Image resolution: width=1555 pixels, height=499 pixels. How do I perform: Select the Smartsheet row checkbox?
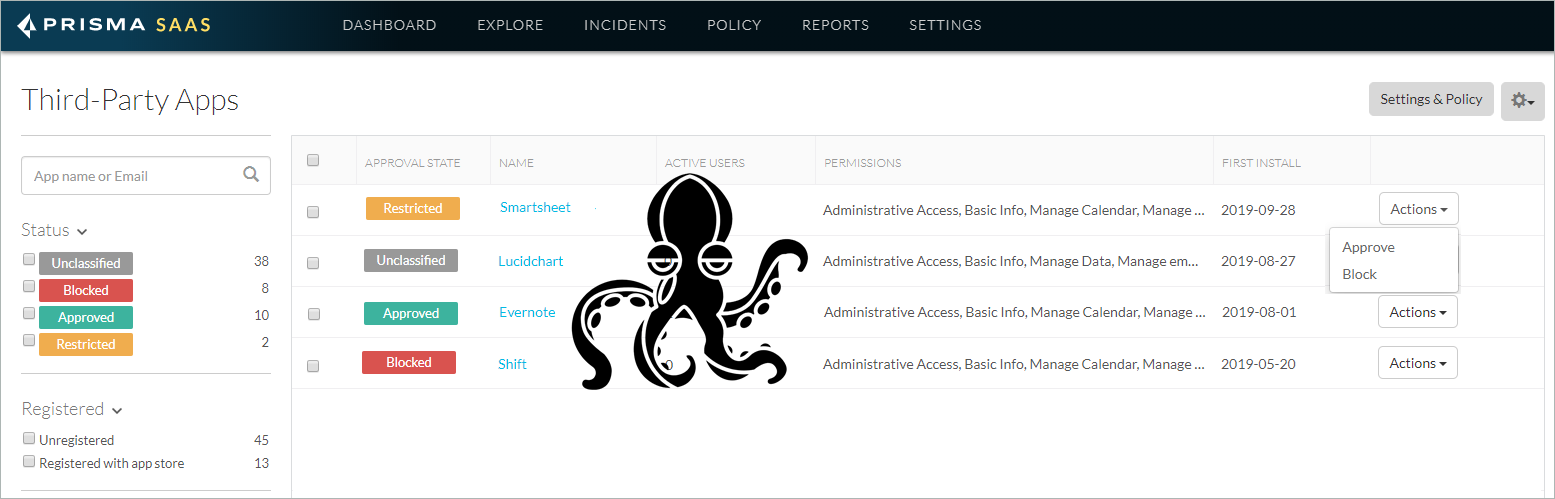point(313,212)
